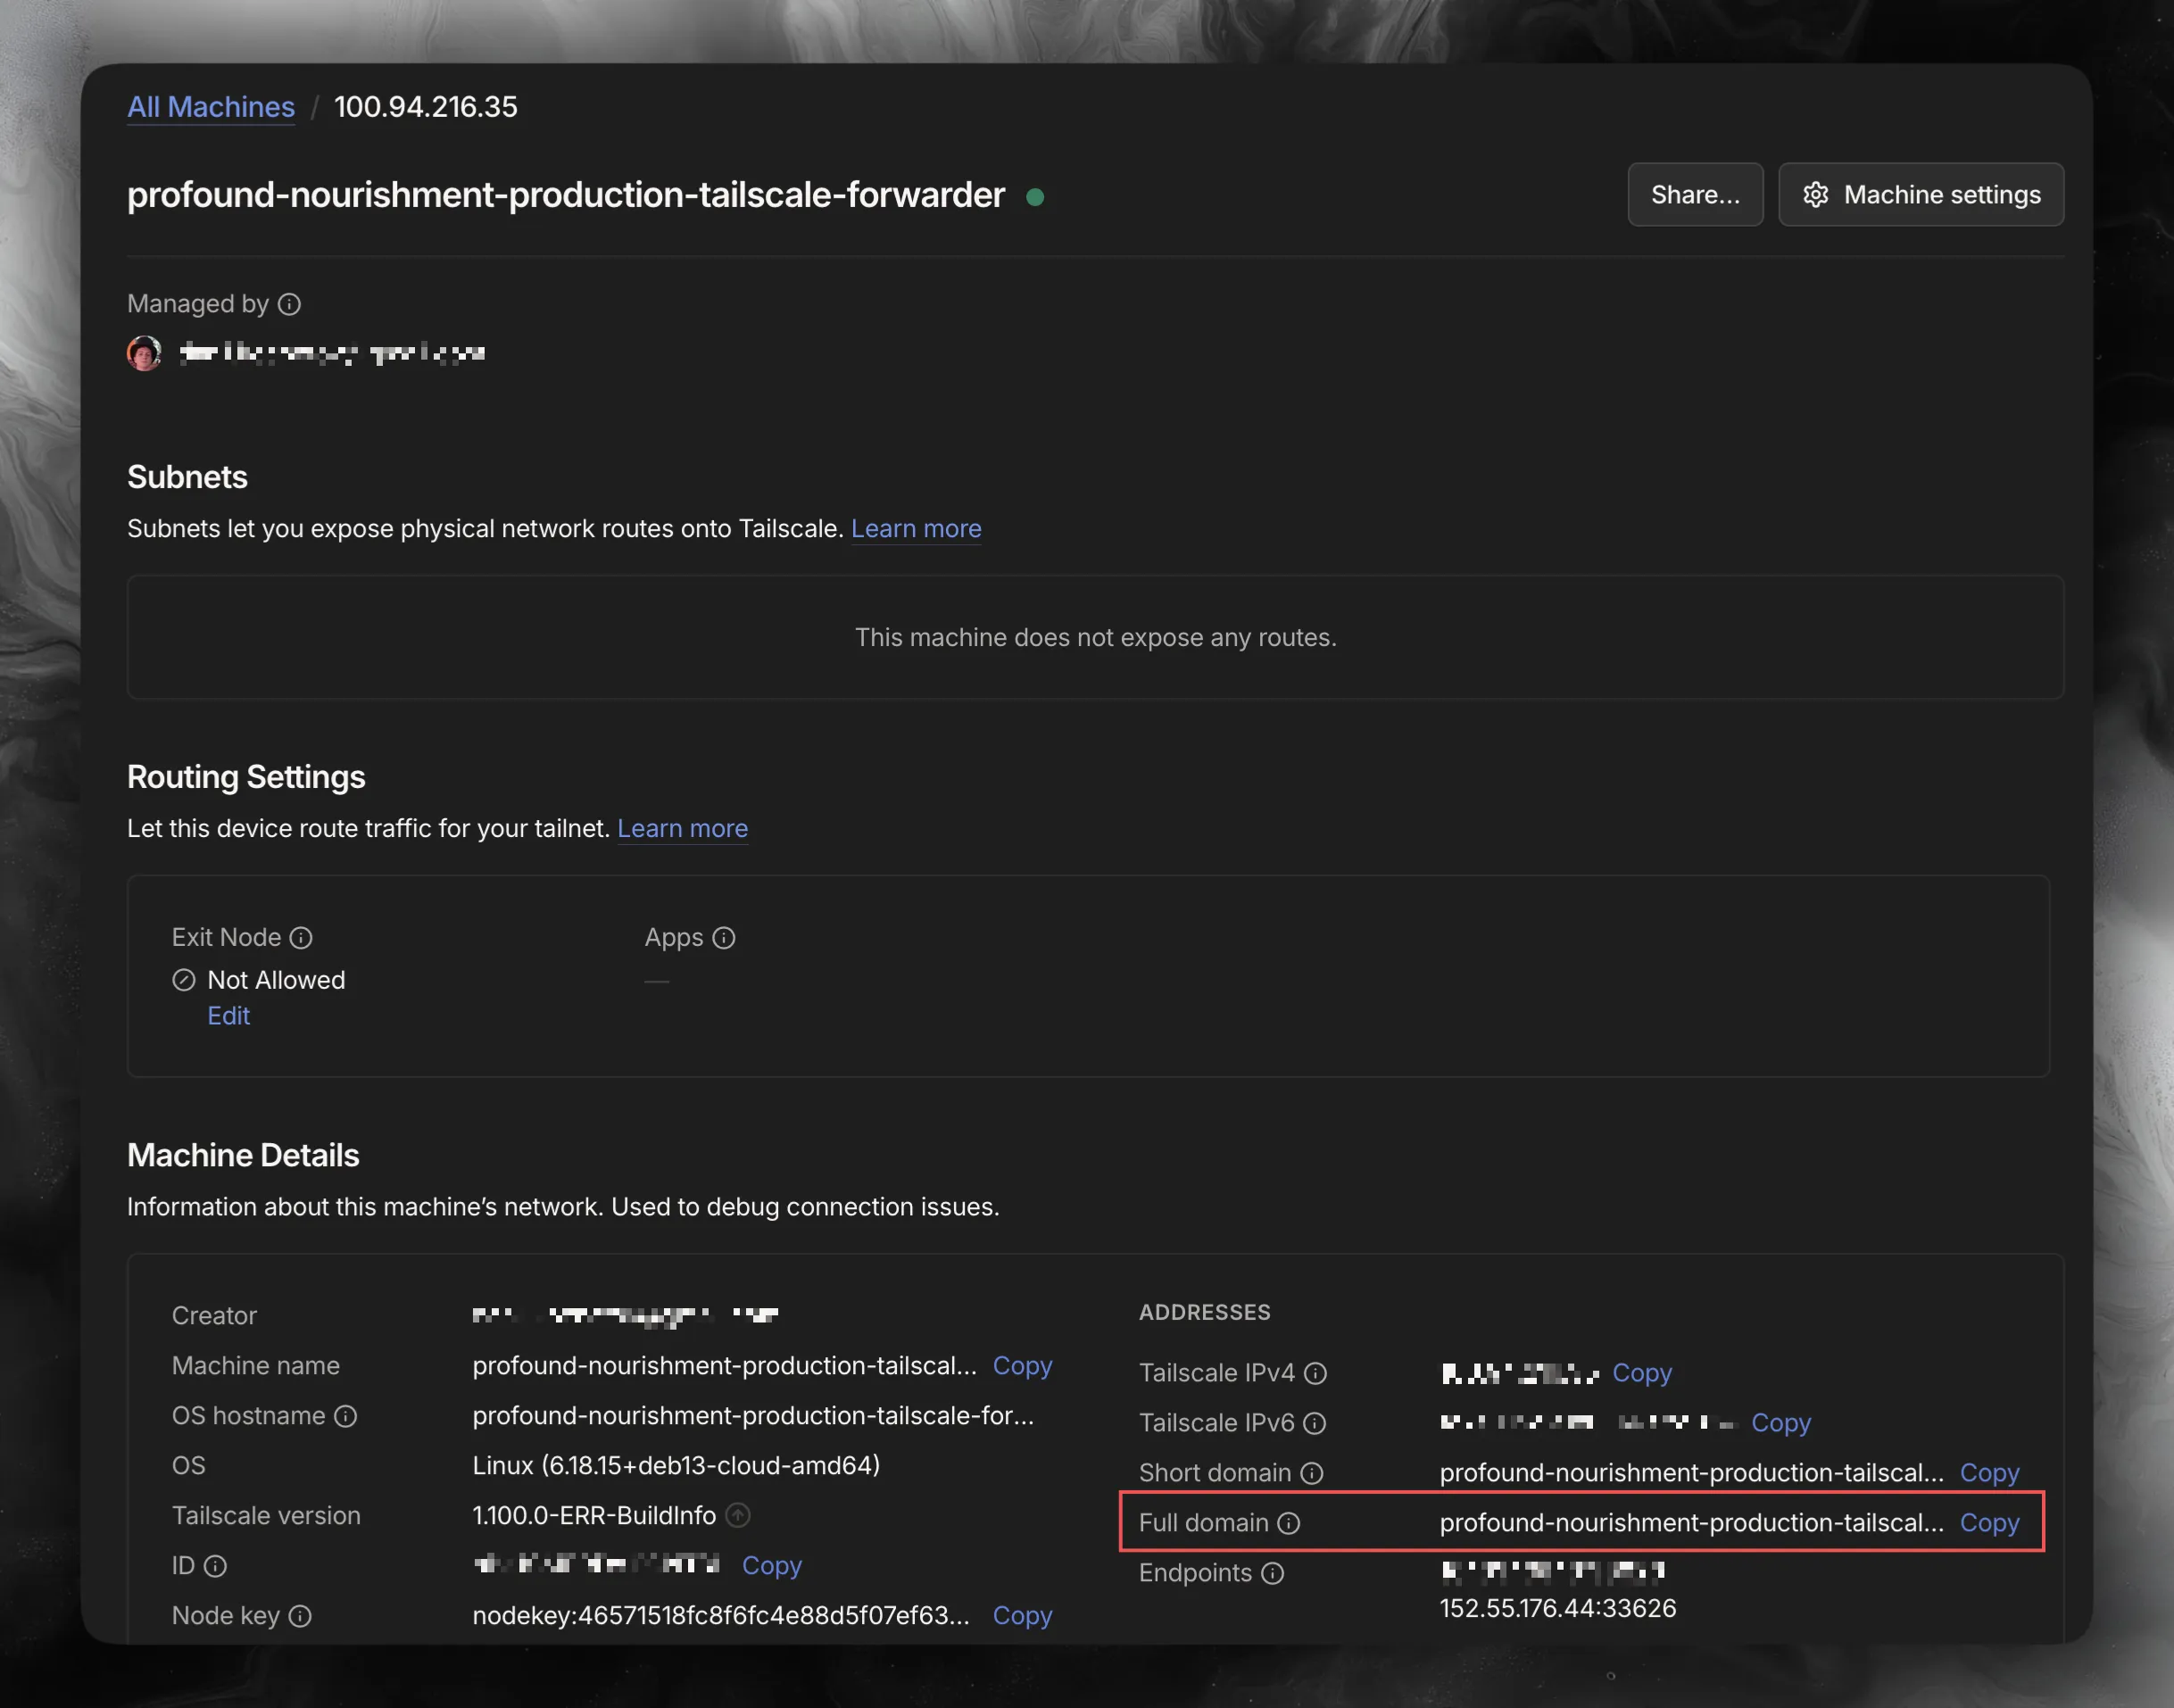The height and width of the screenshot is (1708, 2174).
Task: Click the Subnets heading
Action: (187, 477)
